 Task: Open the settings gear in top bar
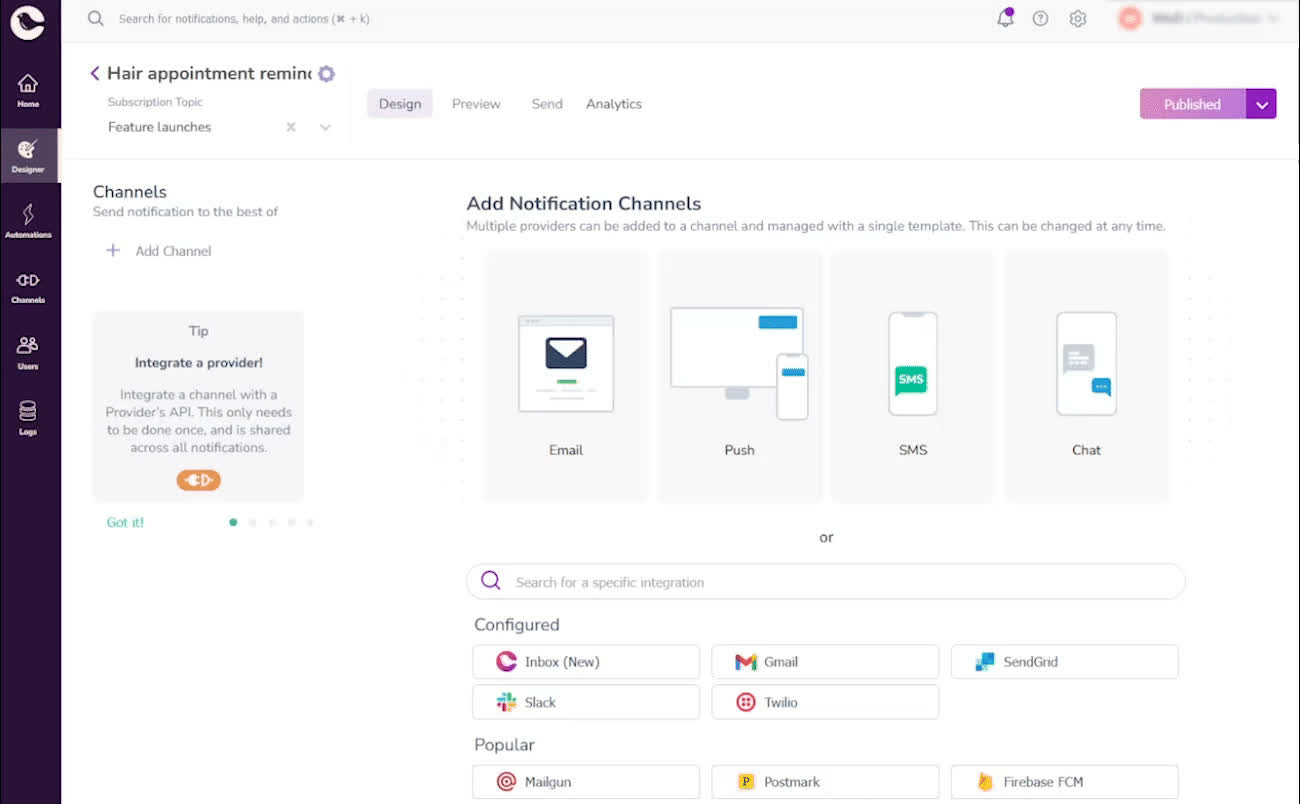click(x=1077, y=18)
